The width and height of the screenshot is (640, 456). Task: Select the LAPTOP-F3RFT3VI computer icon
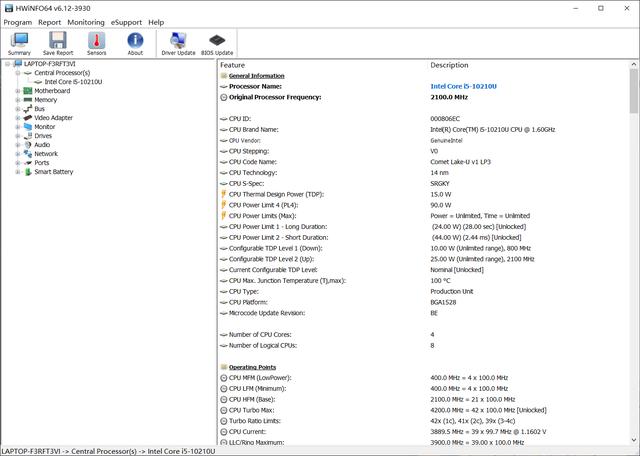pyautogui.click(x=18, y=64)
